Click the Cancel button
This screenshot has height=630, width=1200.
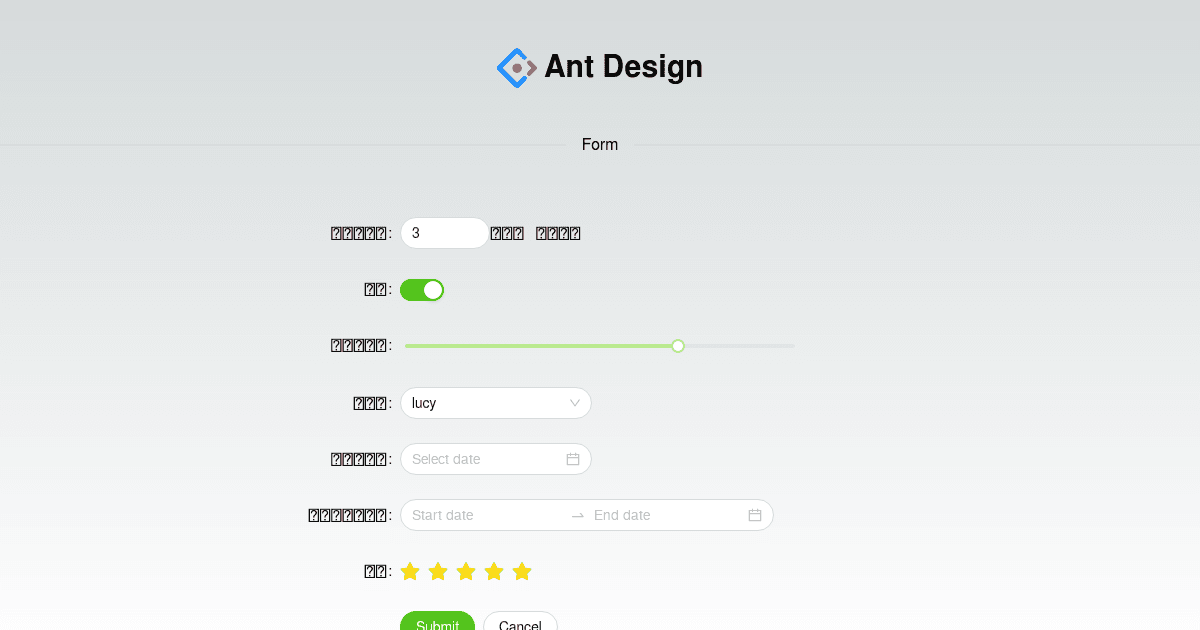click(x=520, y=622)
